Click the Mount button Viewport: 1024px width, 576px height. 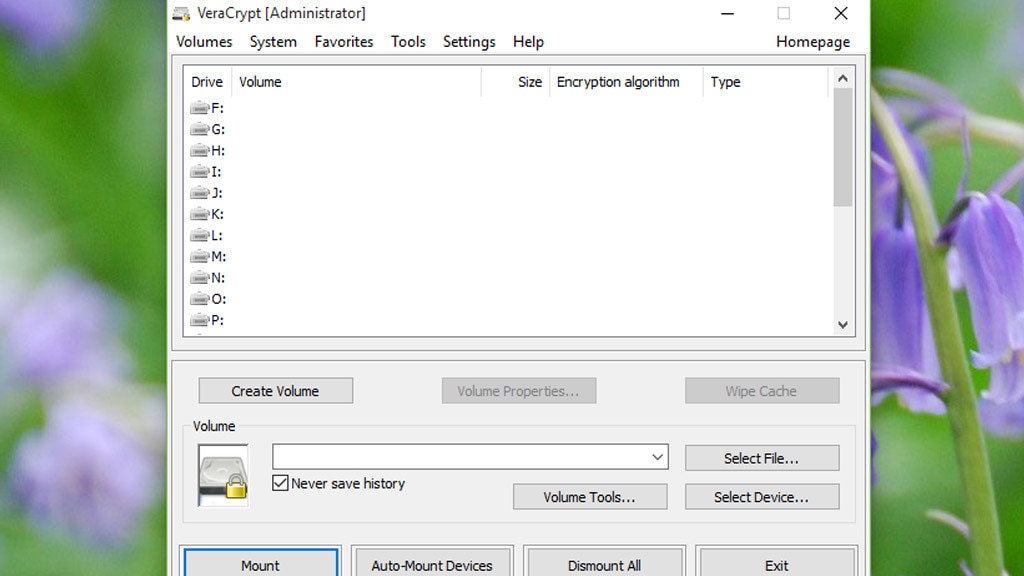(261, 564)
